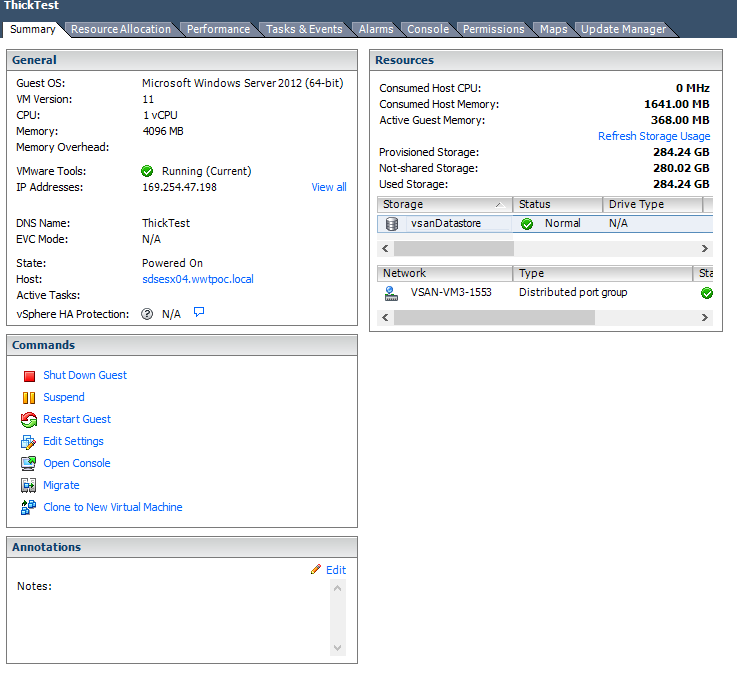Click the Edit Settings icon
The width and height of the screenshot is (737, 674).
point(29,442)
